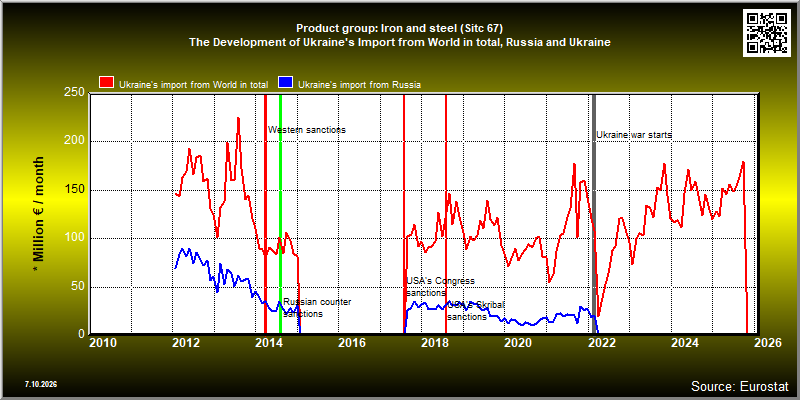Click the y-axis value "50"

(78, 286)
